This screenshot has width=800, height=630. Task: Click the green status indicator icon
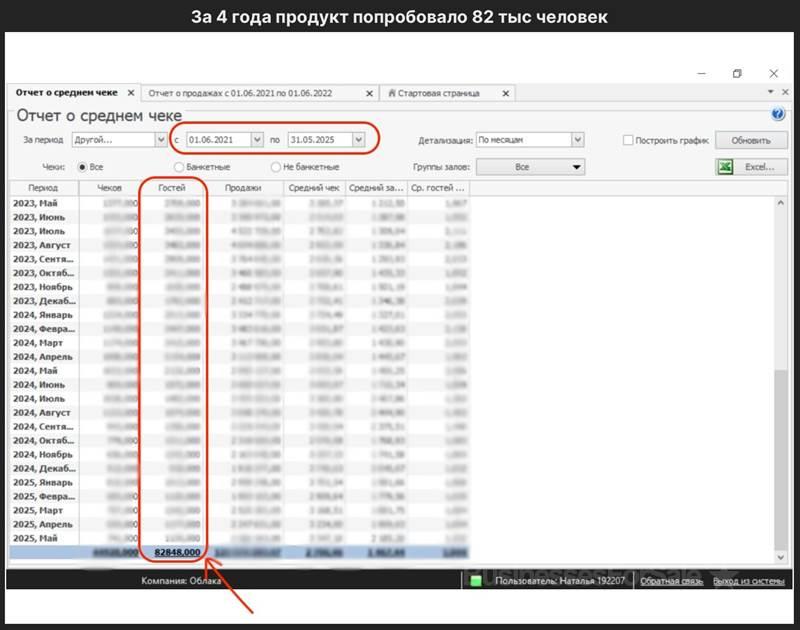pyautogui.click(x=477, y=580)
